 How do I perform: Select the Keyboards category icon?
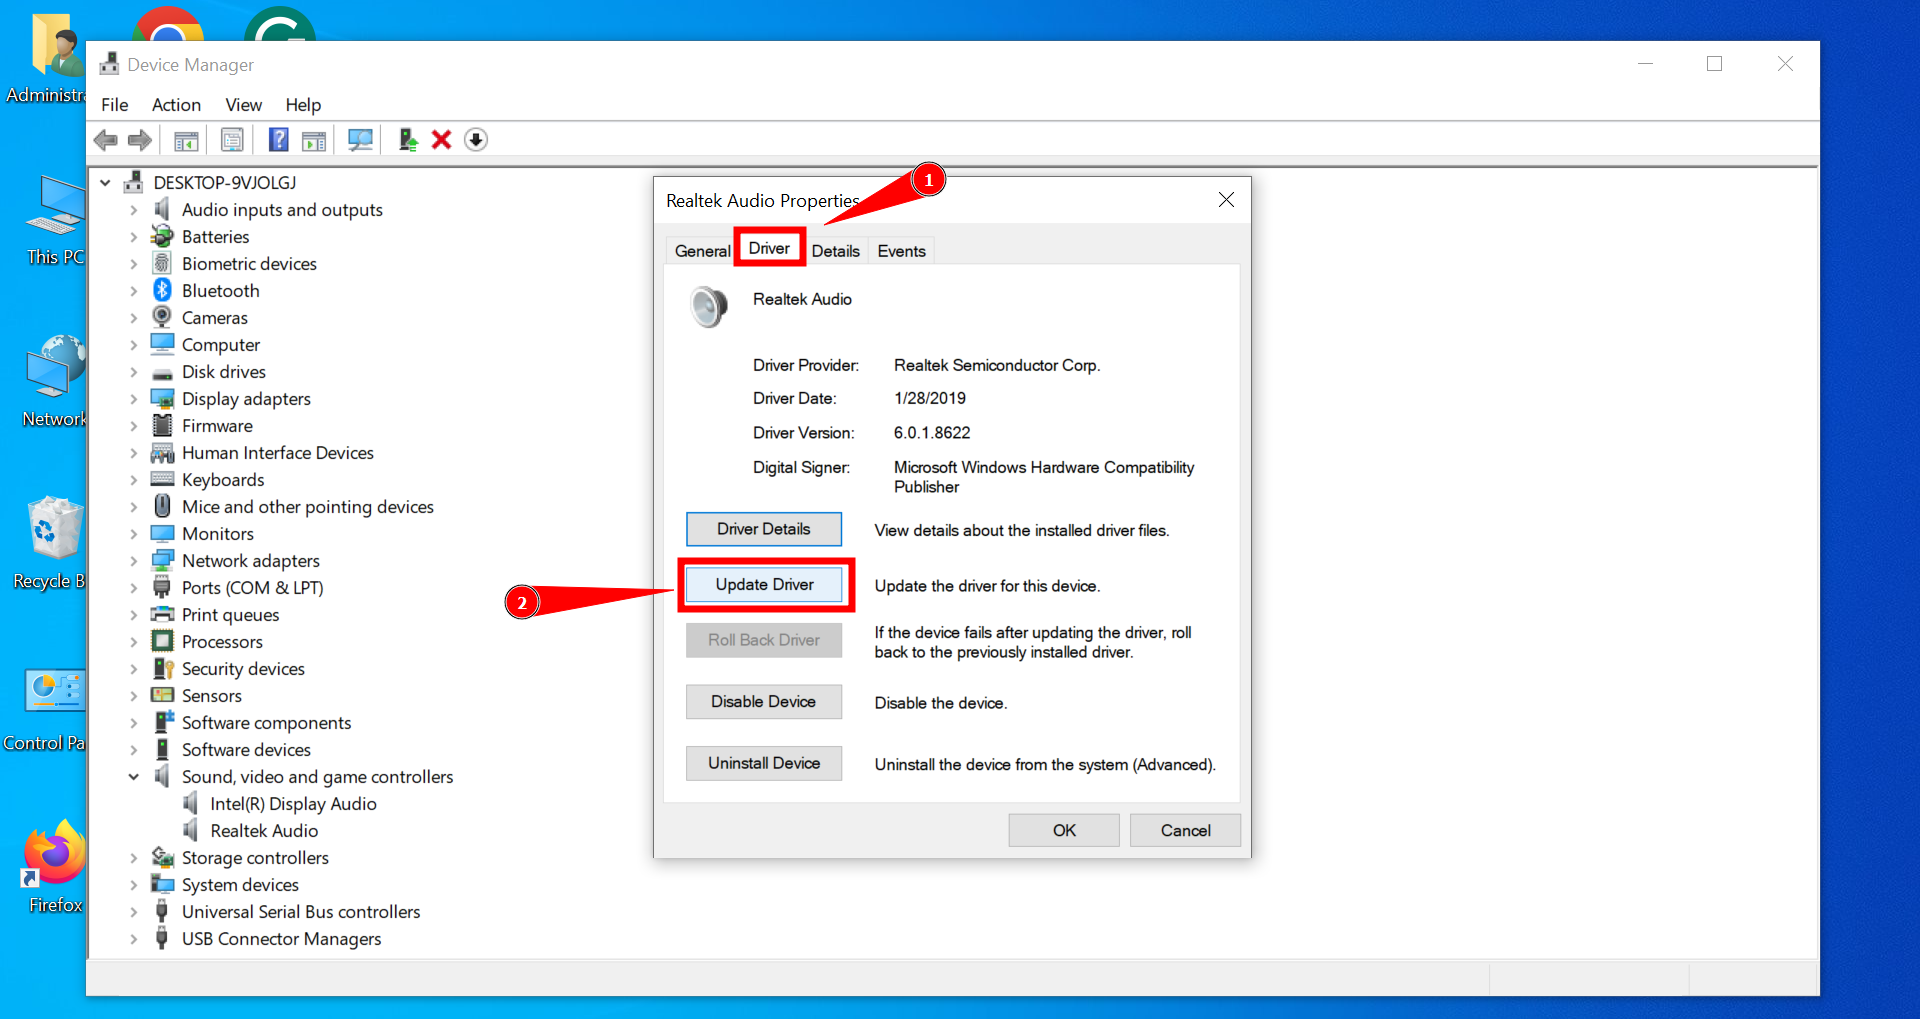[x=162, y=479]
